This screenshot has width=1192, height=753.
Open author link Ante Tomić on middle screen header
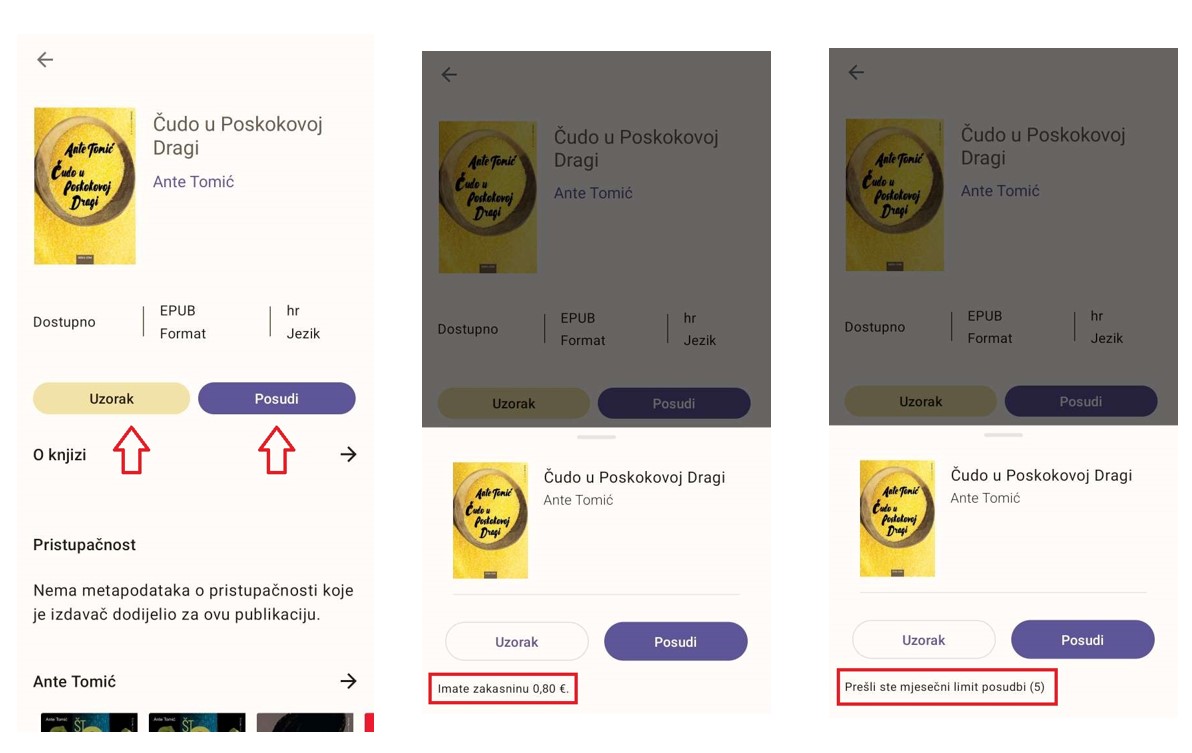593,193
